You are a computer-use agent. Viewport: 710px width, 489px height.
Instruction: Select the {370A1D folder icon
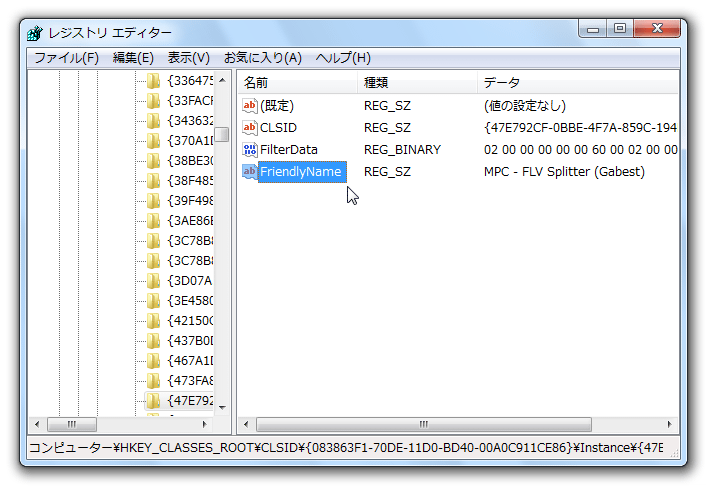click(x=154, y=140)
